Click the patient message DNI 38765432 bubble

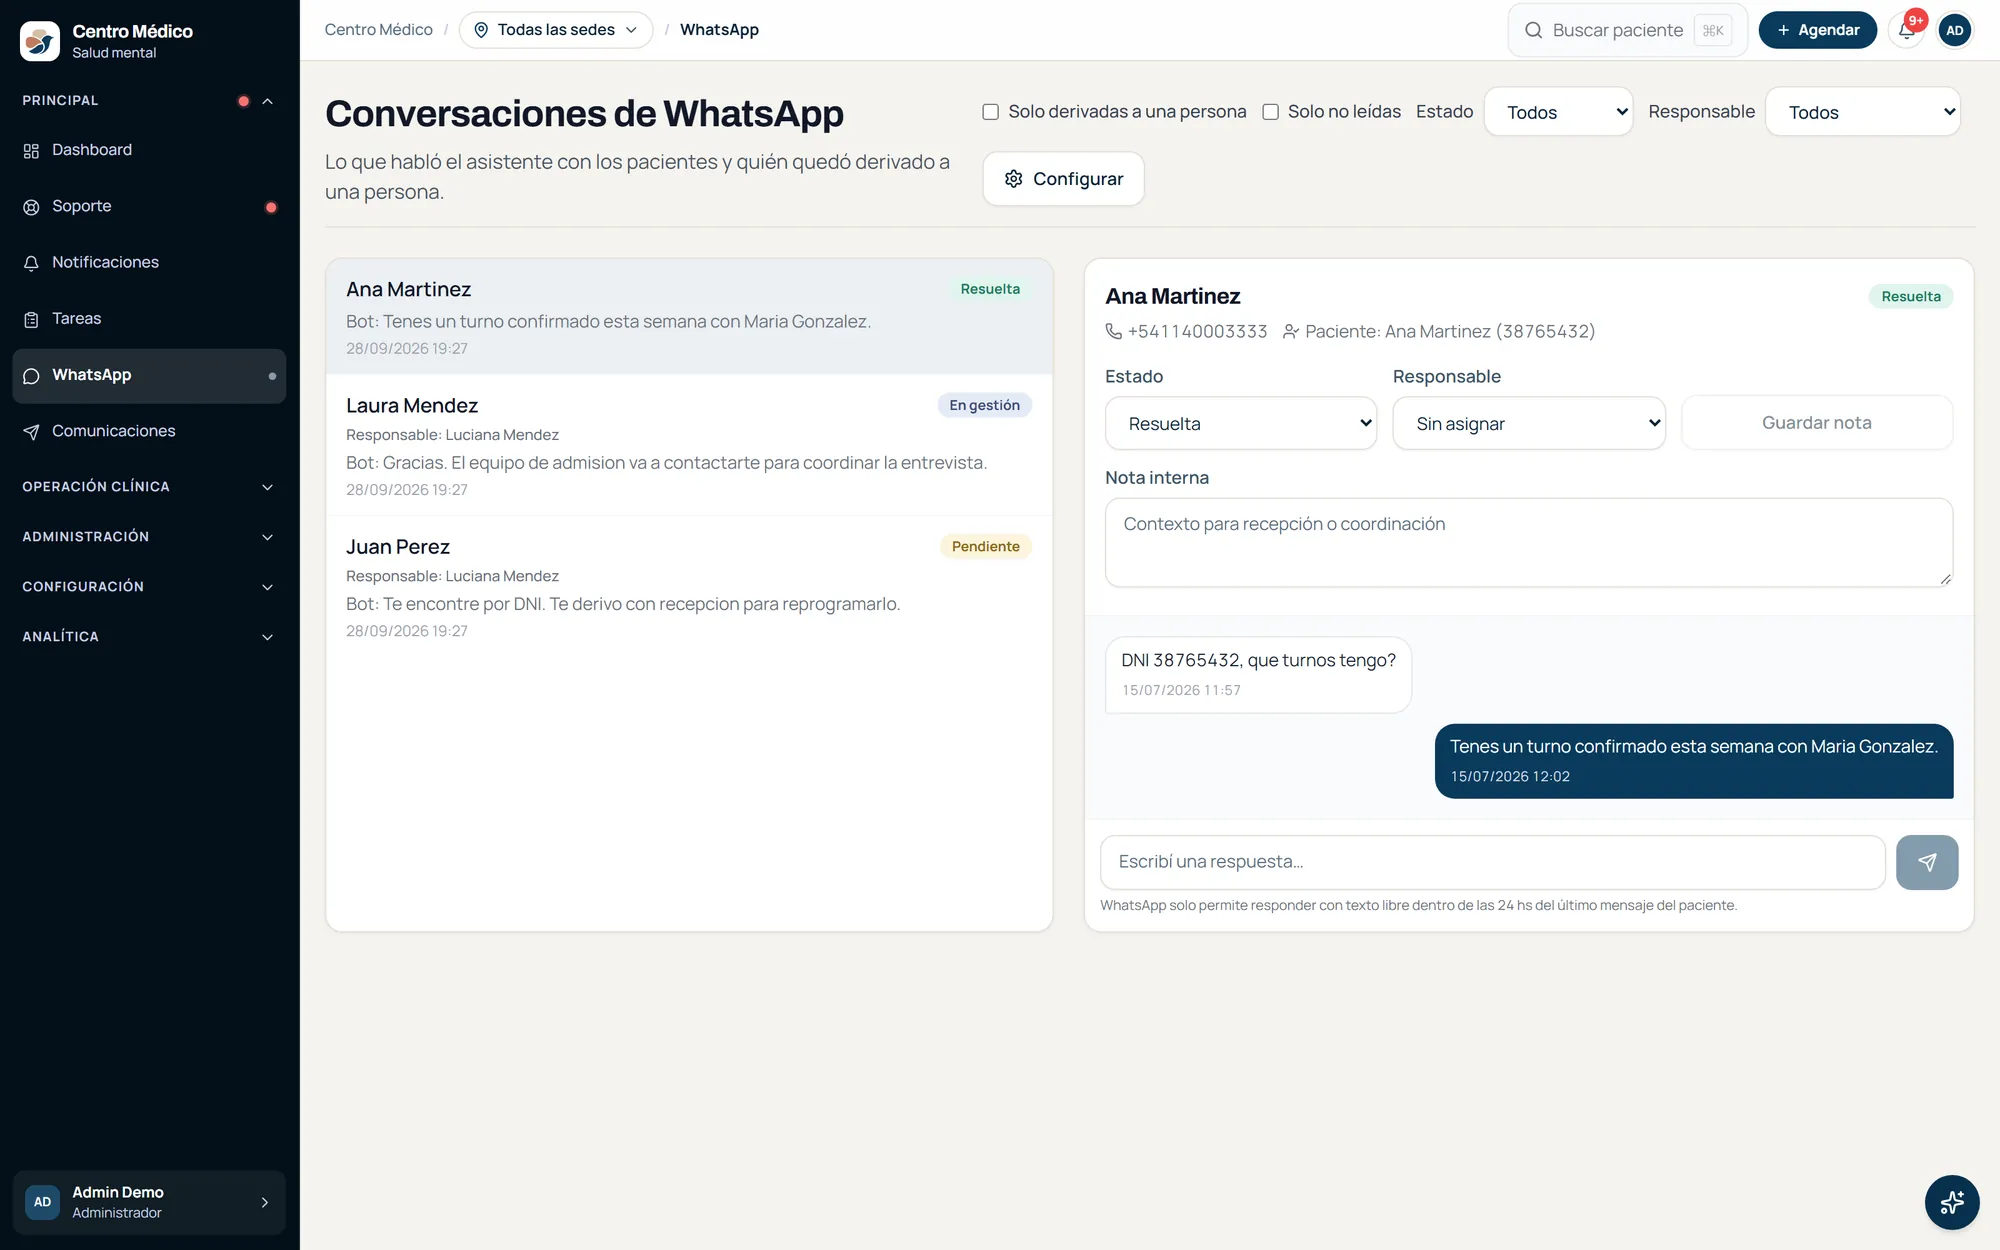[1258, 675]
